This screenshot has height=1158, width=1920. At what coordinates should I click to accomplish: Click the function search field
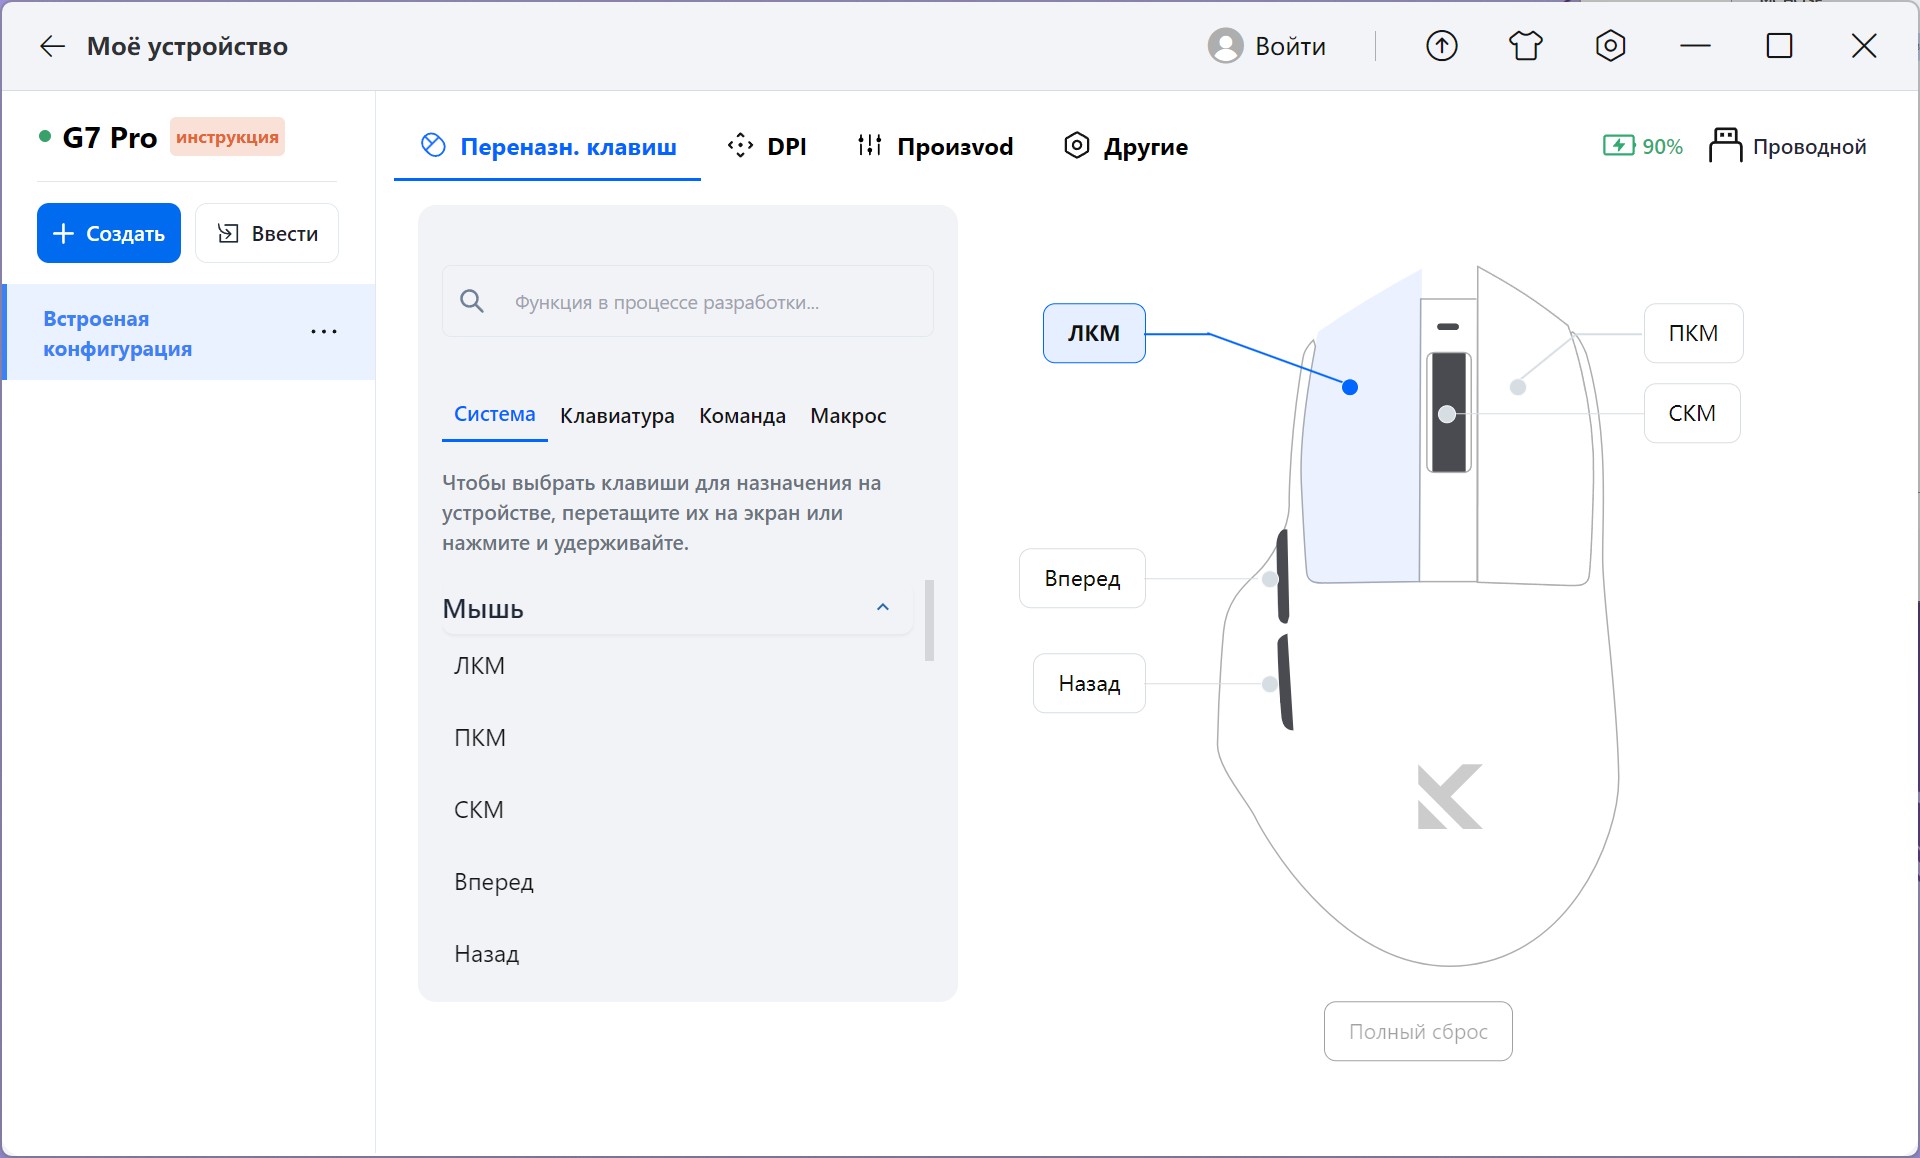tap(688, 301)
